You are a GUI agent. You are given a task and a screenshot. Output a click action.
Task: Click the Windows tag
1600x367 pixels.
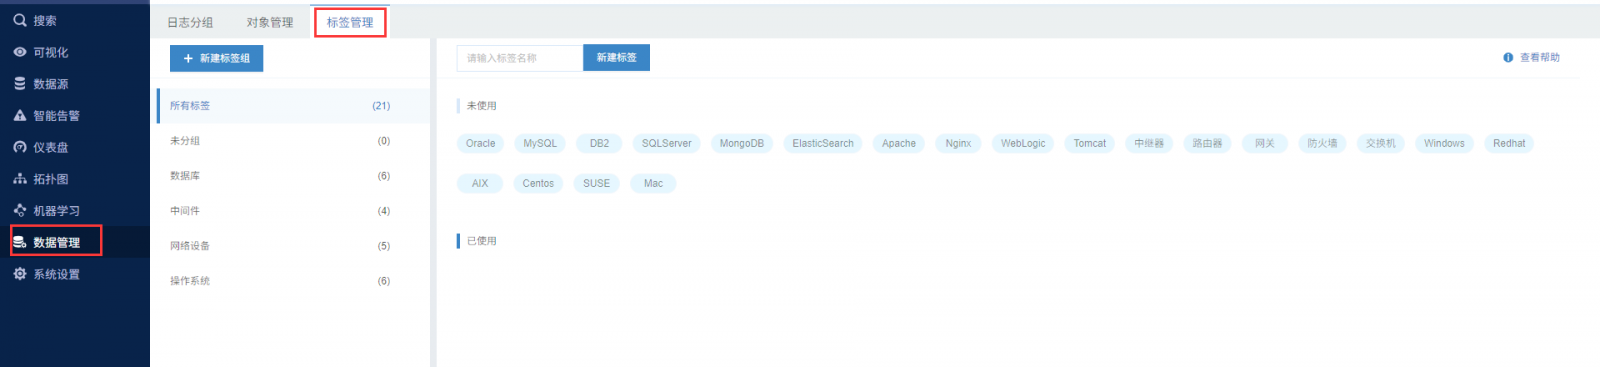point(1444,144)
